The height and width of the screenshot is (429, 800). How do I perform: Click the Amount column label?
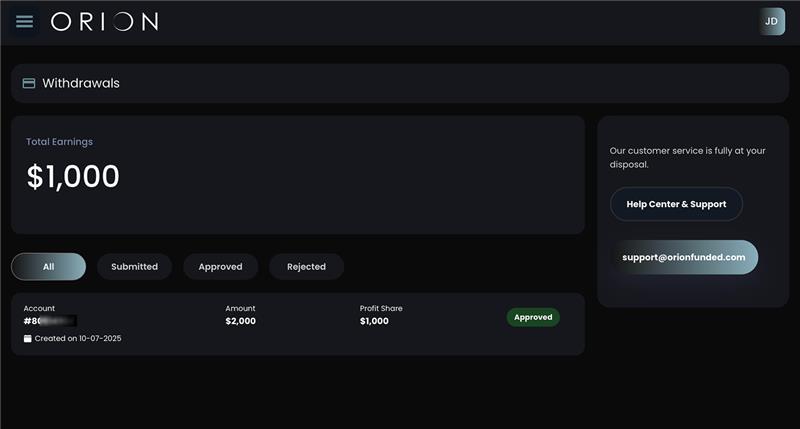240,308
